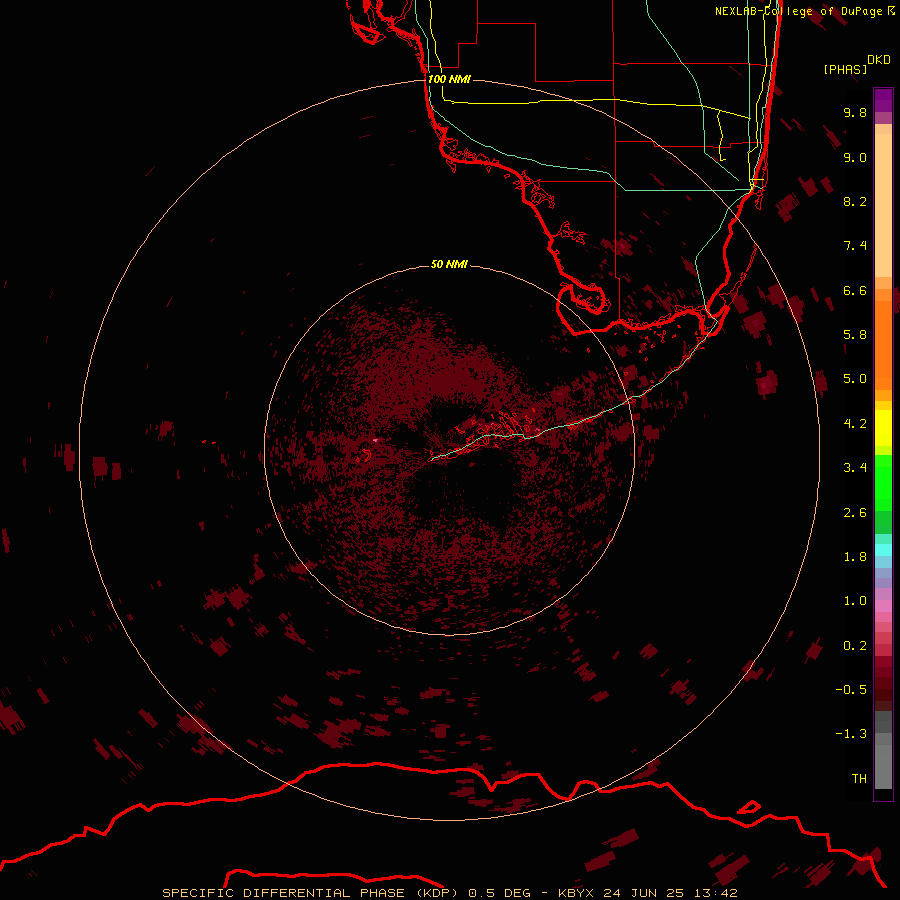Image resolution: width=900 pixels, height=900 pixels.
Task: Click the 9.8 value on color scale
Action: tap(855, 112)
